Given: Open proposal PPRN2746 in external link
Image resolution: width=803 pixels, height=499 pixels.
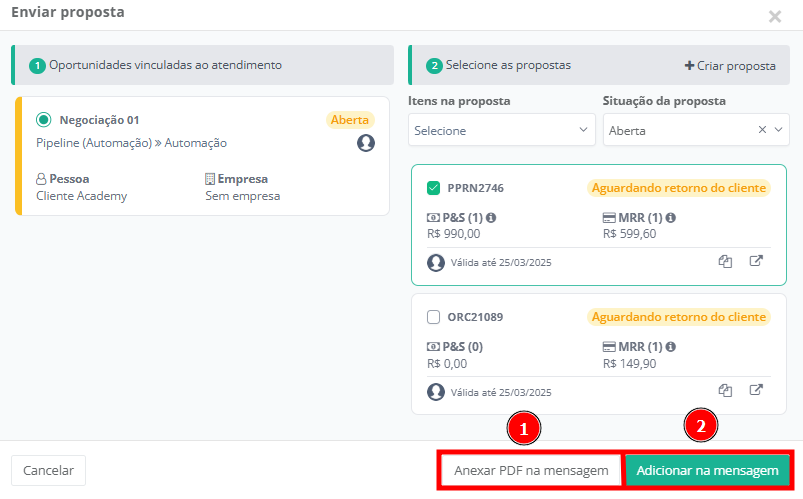Looking at the screenshot, I should tap(757, 262).
